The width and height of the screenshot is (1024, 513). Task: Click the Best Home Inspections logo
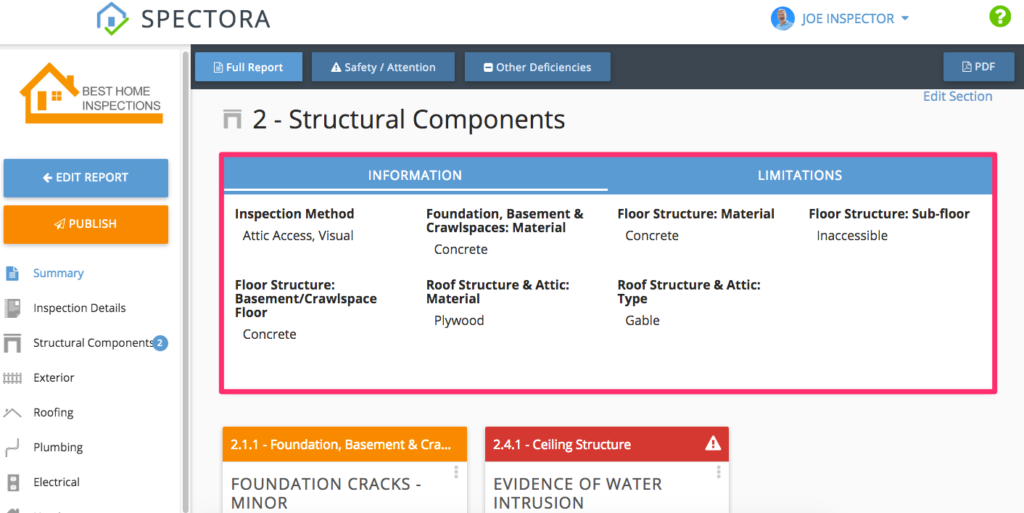tap(91, 94)
